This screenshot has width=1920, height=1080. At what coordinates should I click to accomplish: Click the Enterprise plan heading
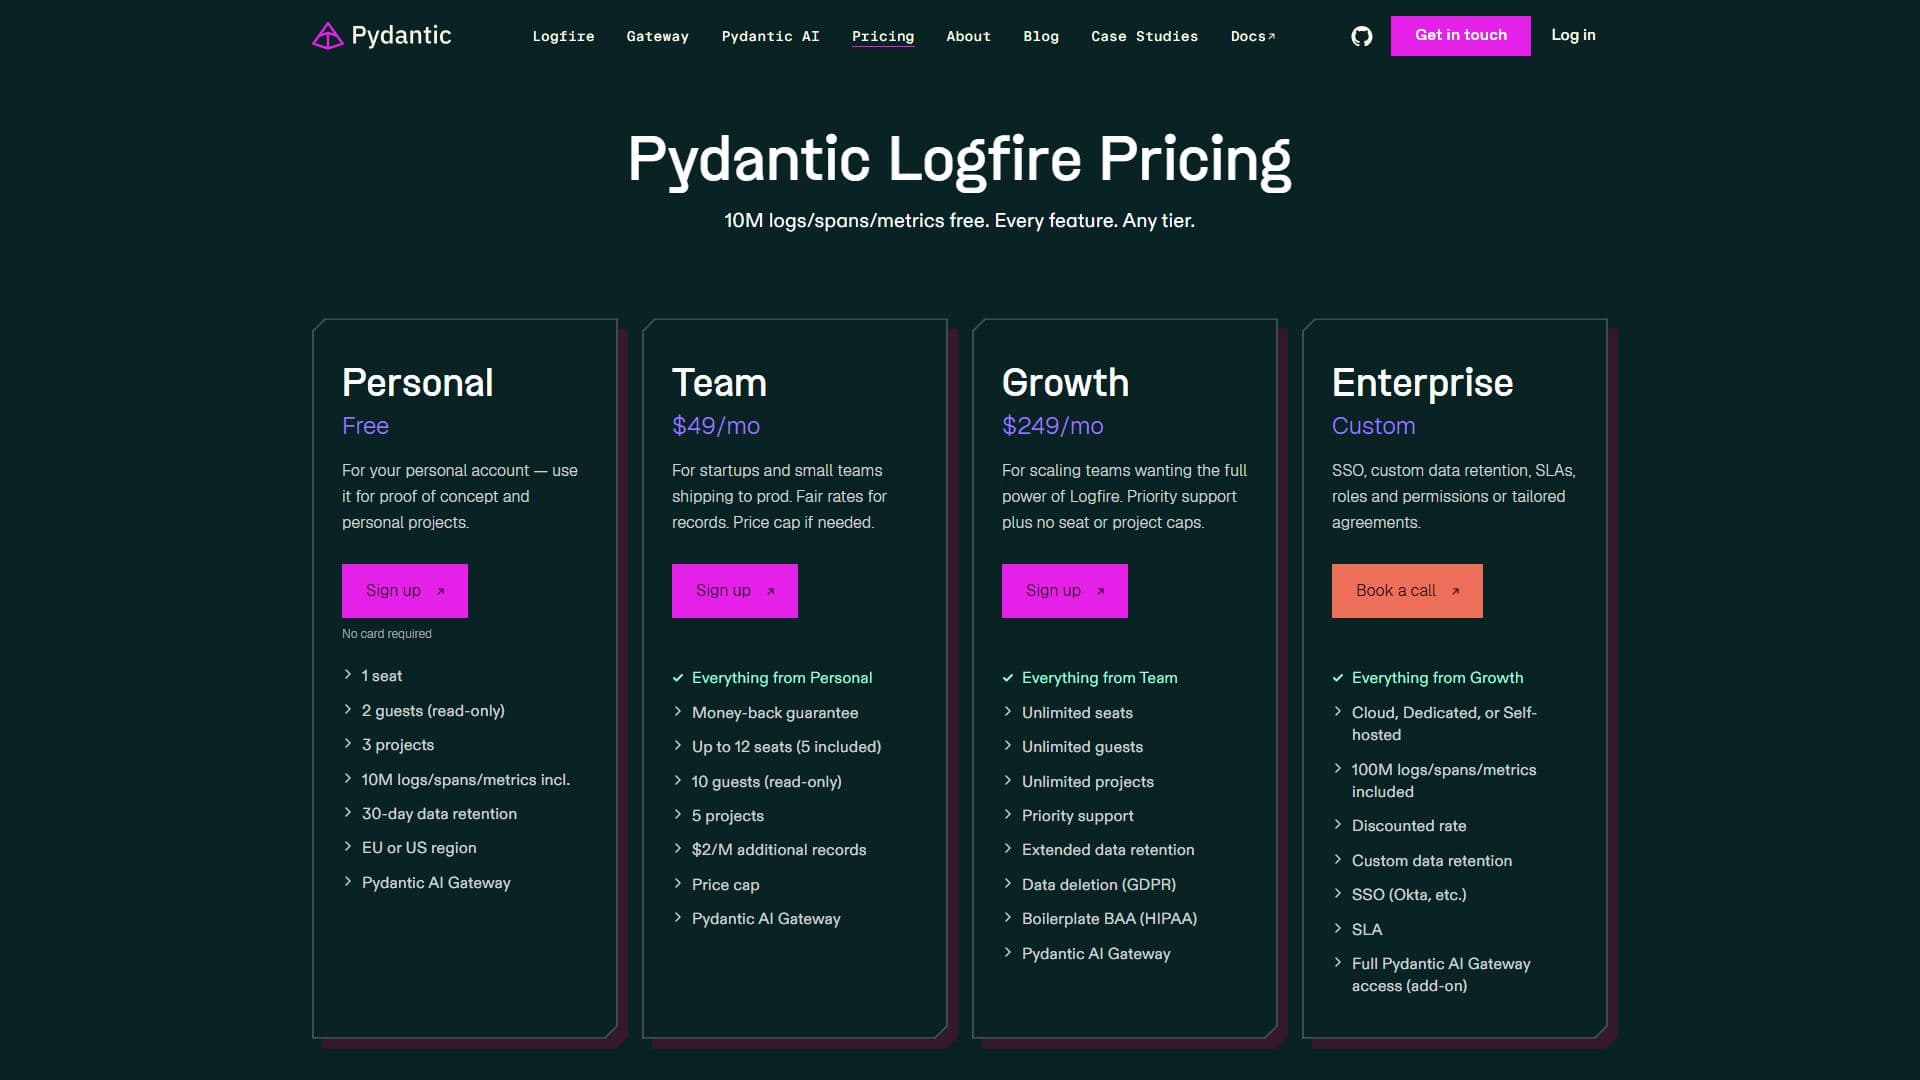pyautogui.click(x=1422, y=383)
